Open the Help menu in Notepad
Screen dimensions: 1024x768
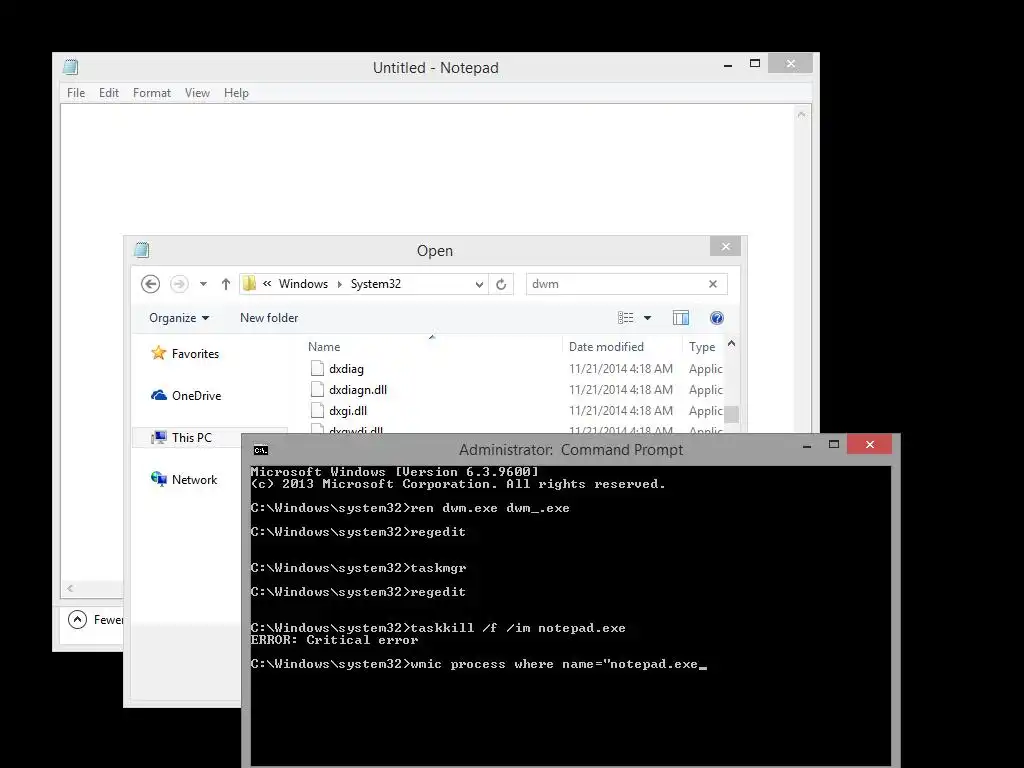[x=236, y=93]
